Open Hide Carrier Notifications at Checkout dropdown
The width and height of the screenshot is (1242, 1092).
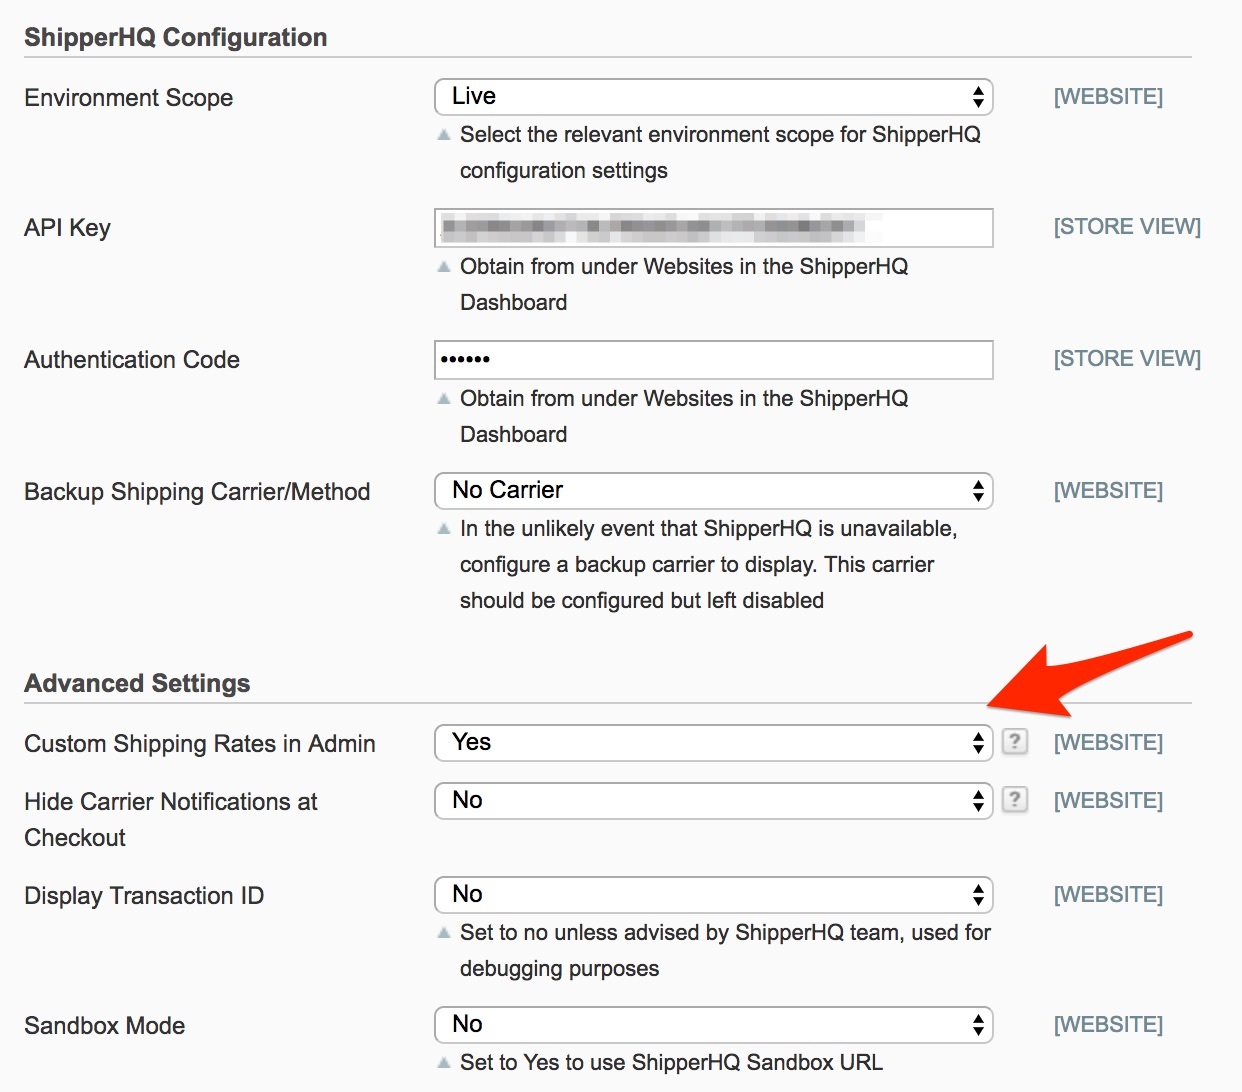point(713,801)
